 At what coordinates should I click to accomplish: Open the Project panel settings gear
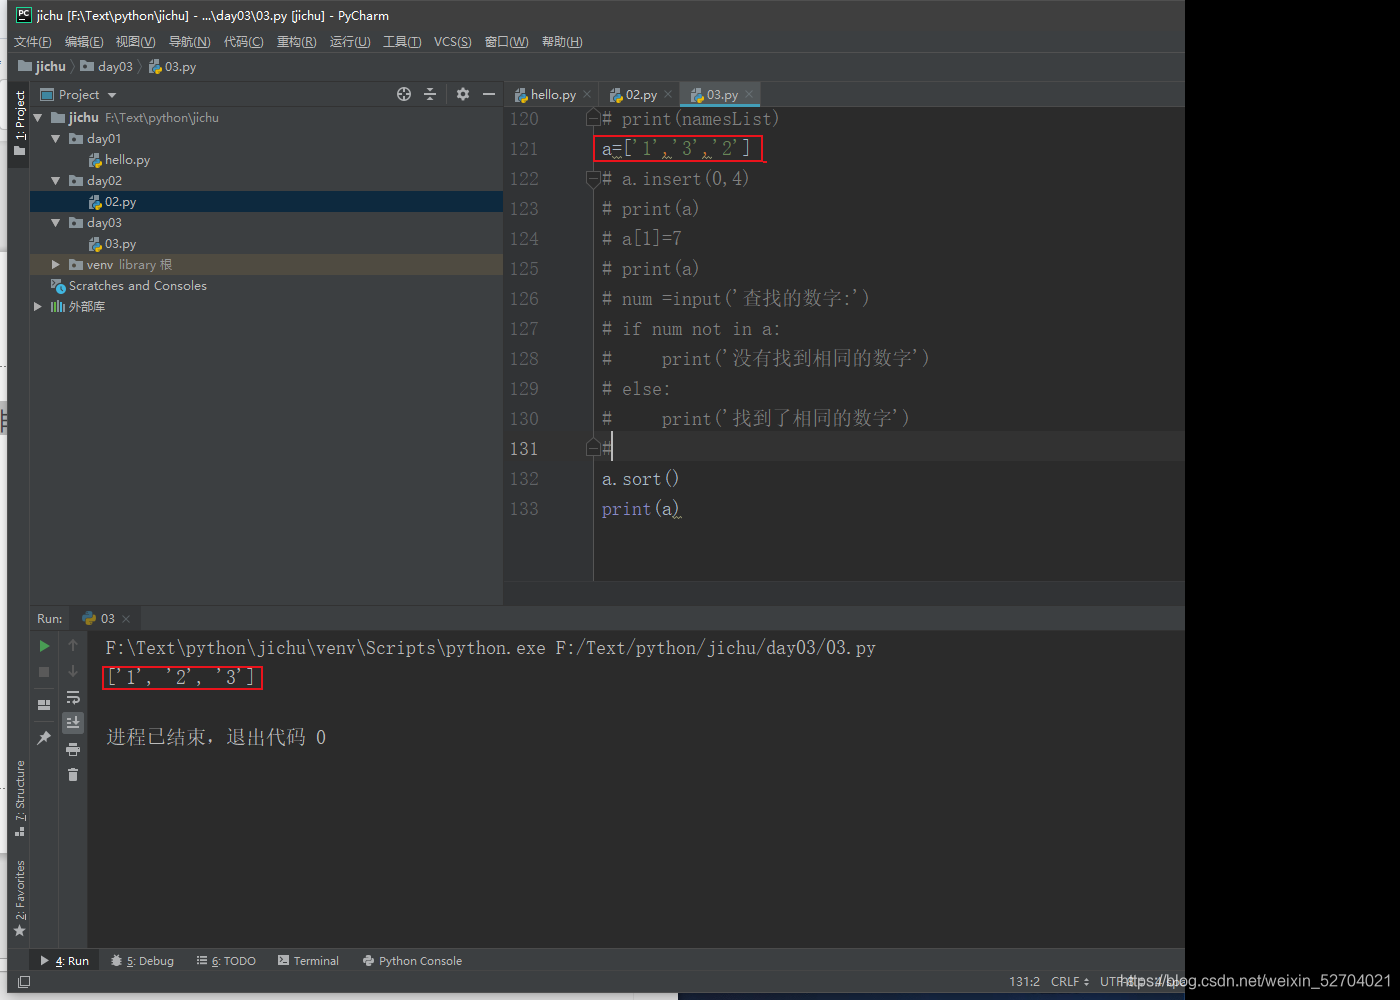tap(462, 94)
